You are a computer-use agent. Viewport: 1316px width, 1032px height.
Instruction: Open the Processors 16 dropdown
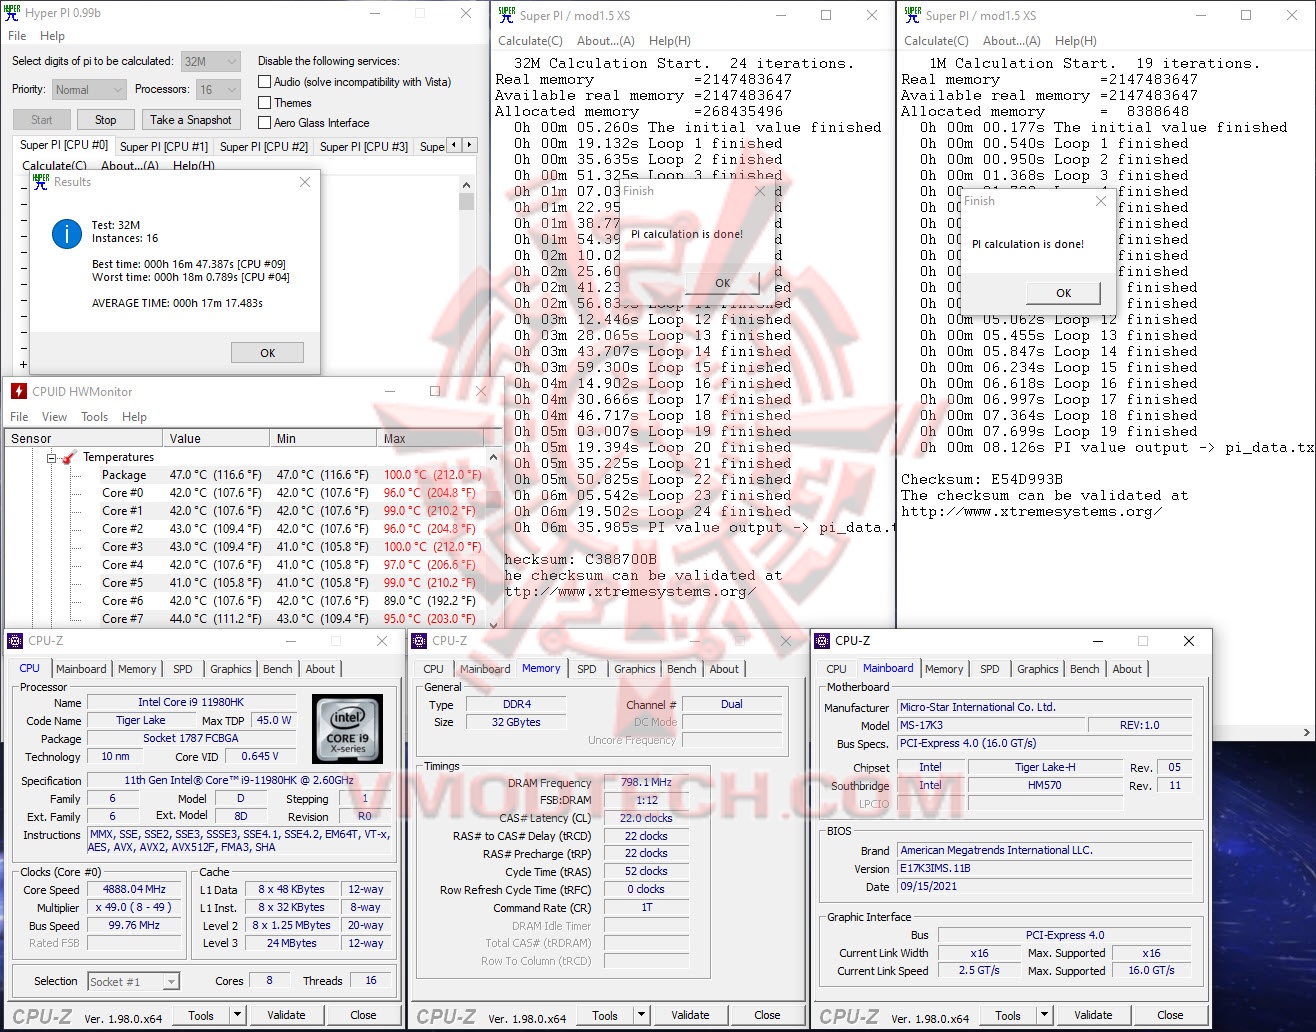[x=217, y=89]
